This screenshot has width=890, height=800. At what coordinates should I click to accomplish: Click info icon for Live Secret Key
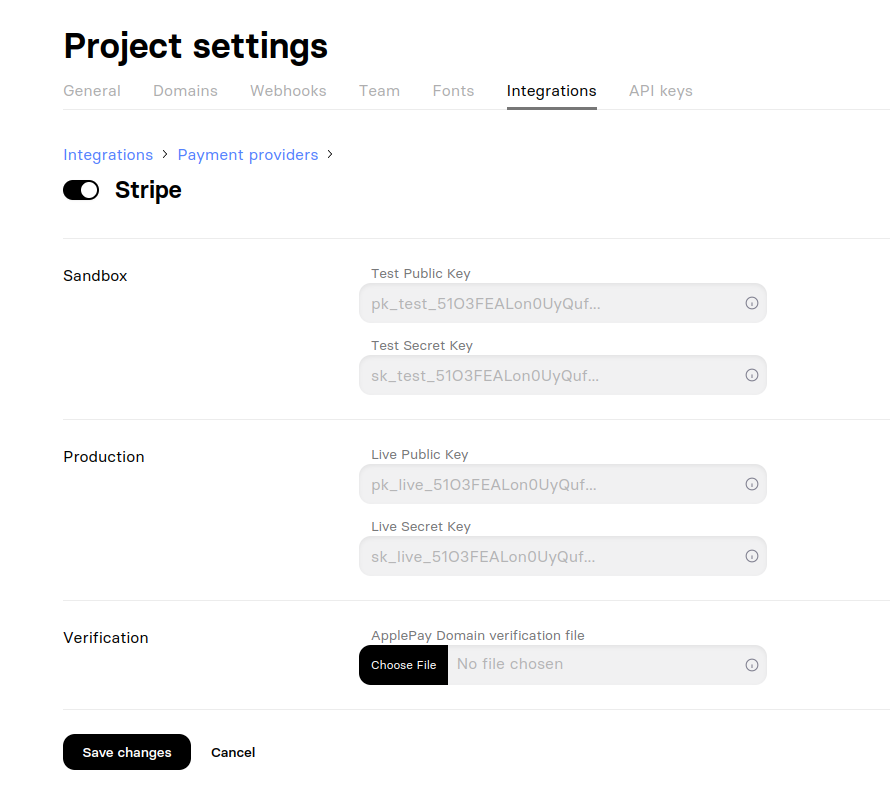pos(752,556)
